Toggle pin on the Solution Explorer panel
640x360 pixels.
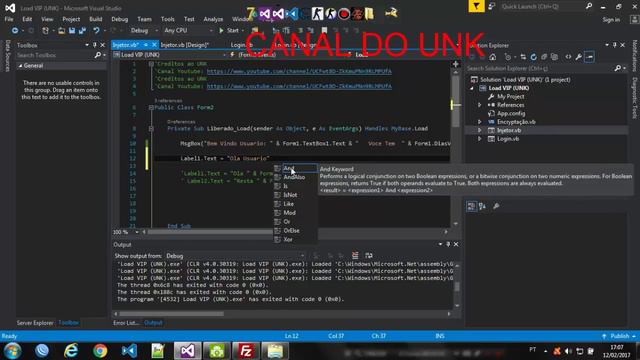[x=615, y=45]
